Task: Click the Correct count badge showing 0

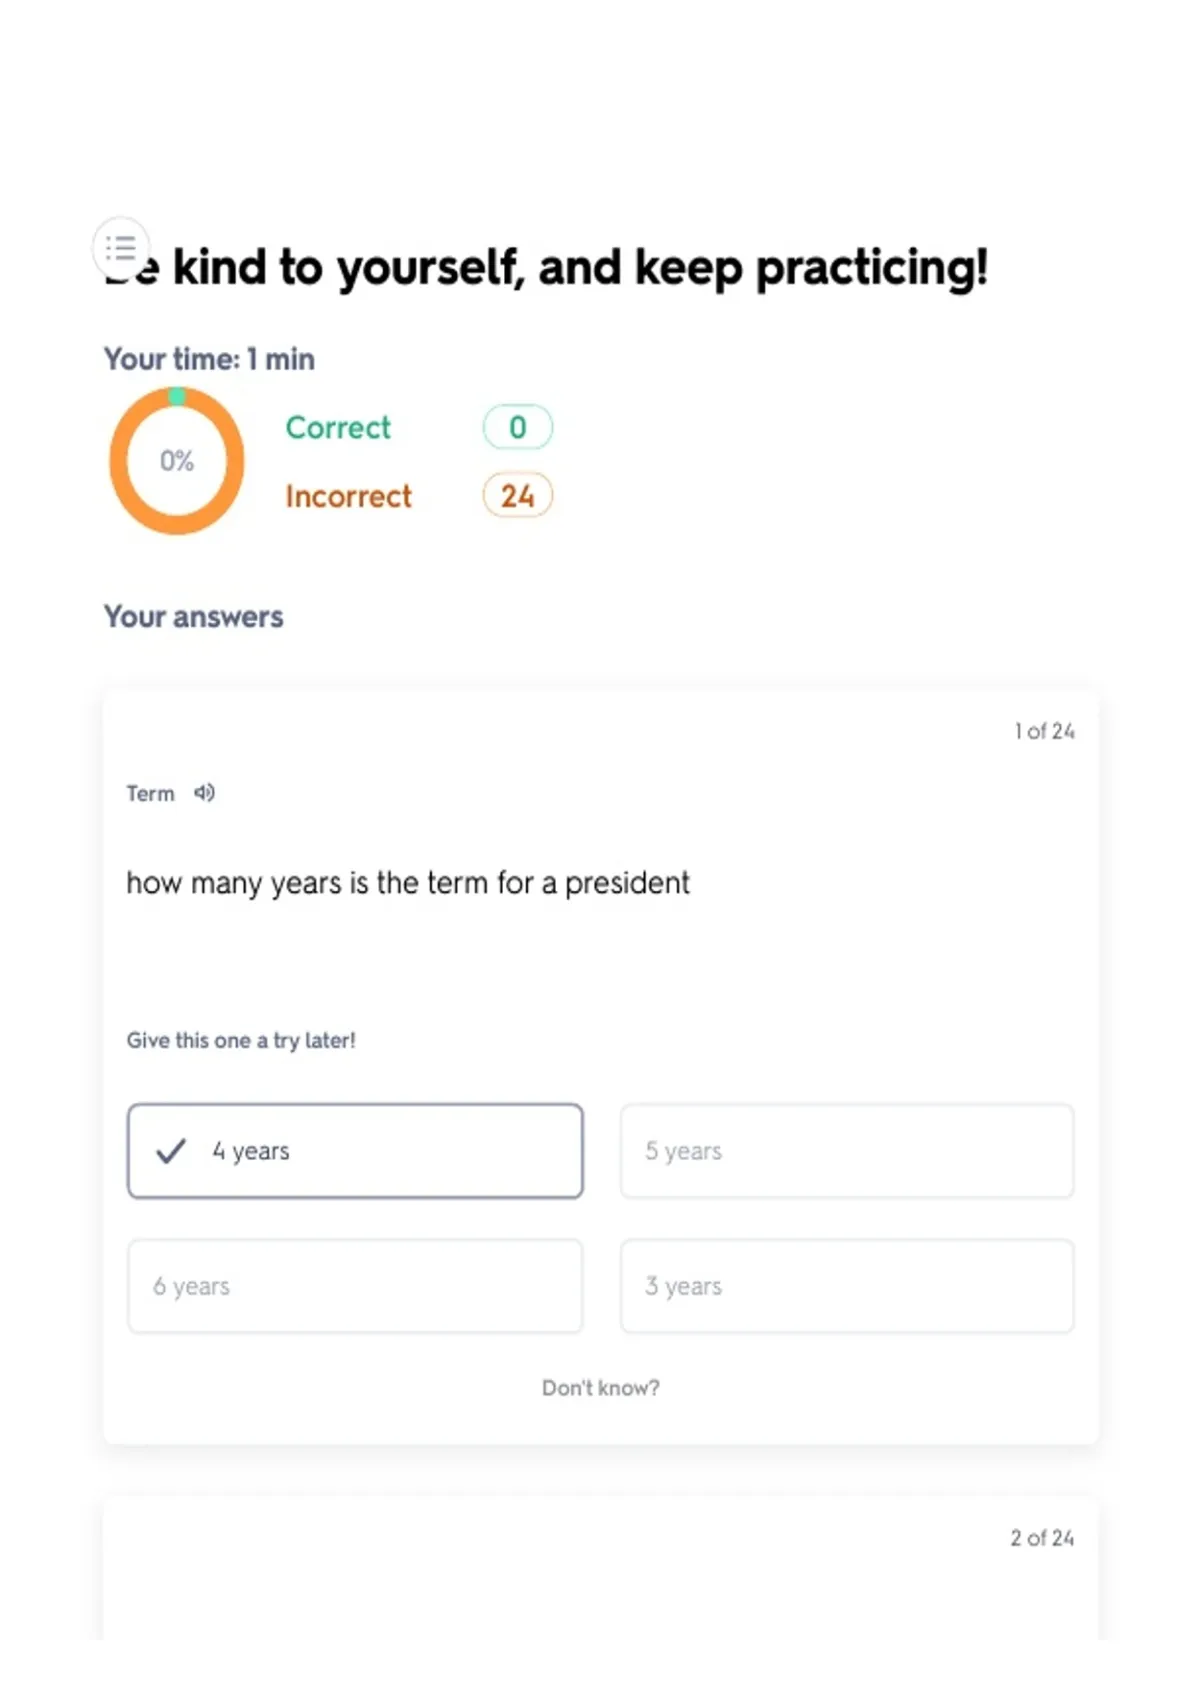Action: coord(517,427)
